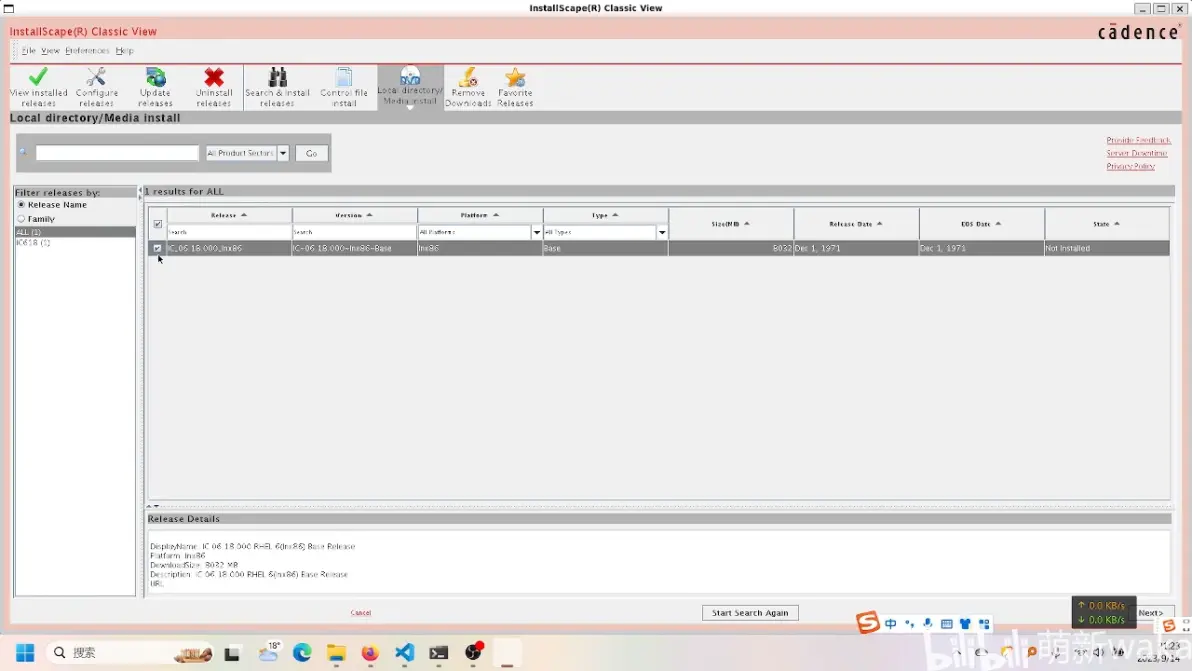Select Local directory/Media install tool
The width and height of the screenshot is (1192, 671).
(410, 87)
